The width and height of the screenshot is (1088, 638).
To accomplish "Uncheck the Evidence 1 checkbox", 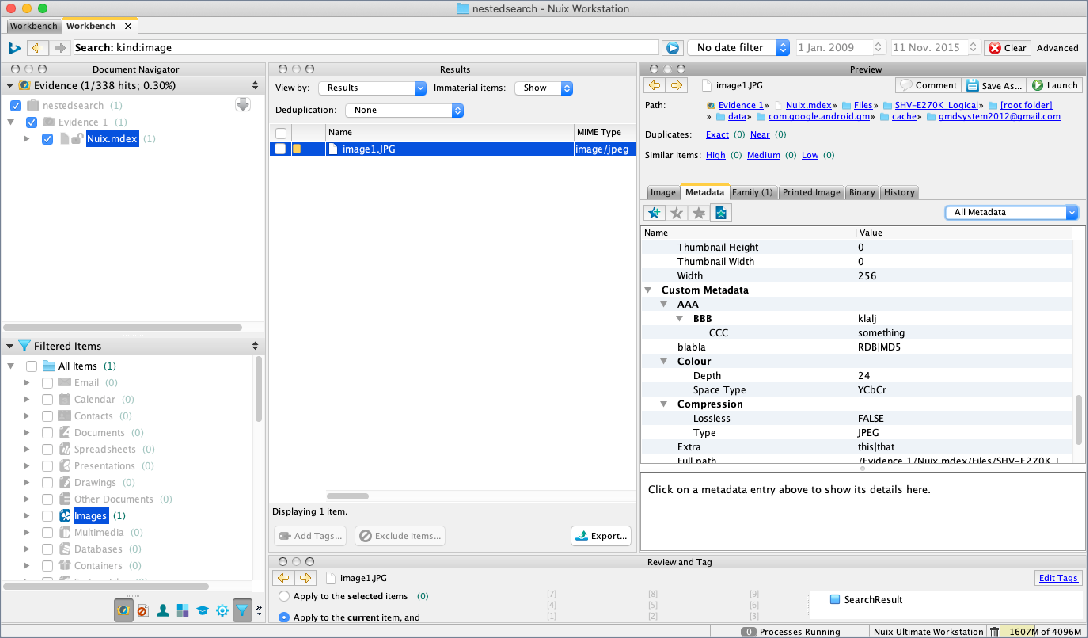I will pos(31,122).
